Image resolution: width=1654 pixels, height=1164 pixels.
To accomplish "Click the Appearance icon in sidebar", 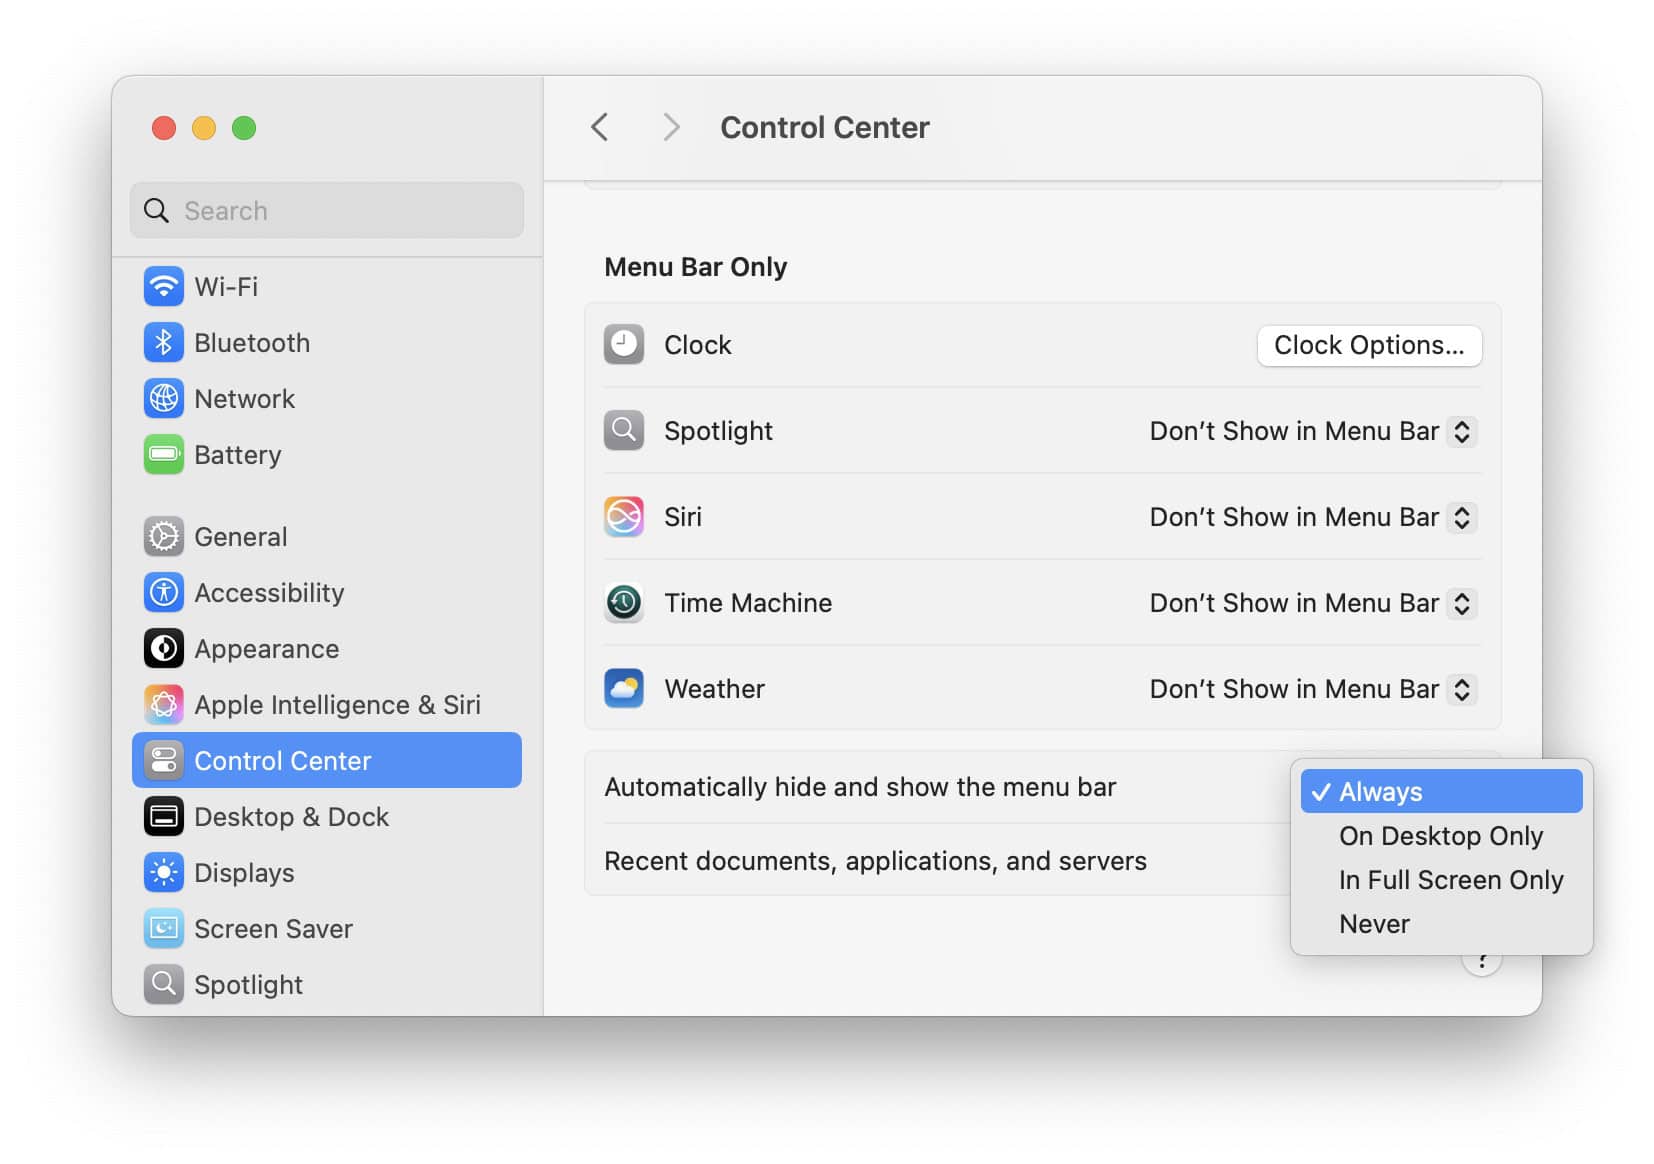I will pyautogui.click(x=163, y=648).
